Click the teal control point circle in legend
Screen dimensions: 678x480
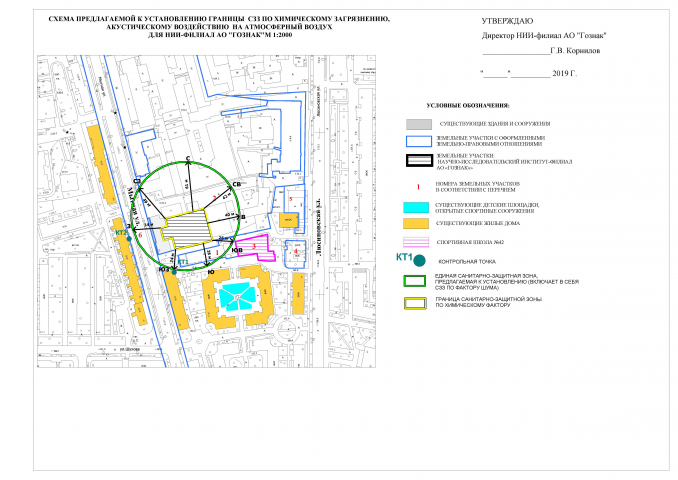click(419, 261)
